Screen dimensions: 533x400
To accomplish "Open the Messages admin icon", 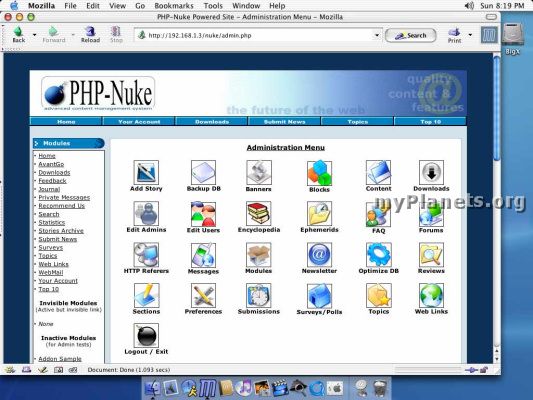I will click(x=203, y=255).
